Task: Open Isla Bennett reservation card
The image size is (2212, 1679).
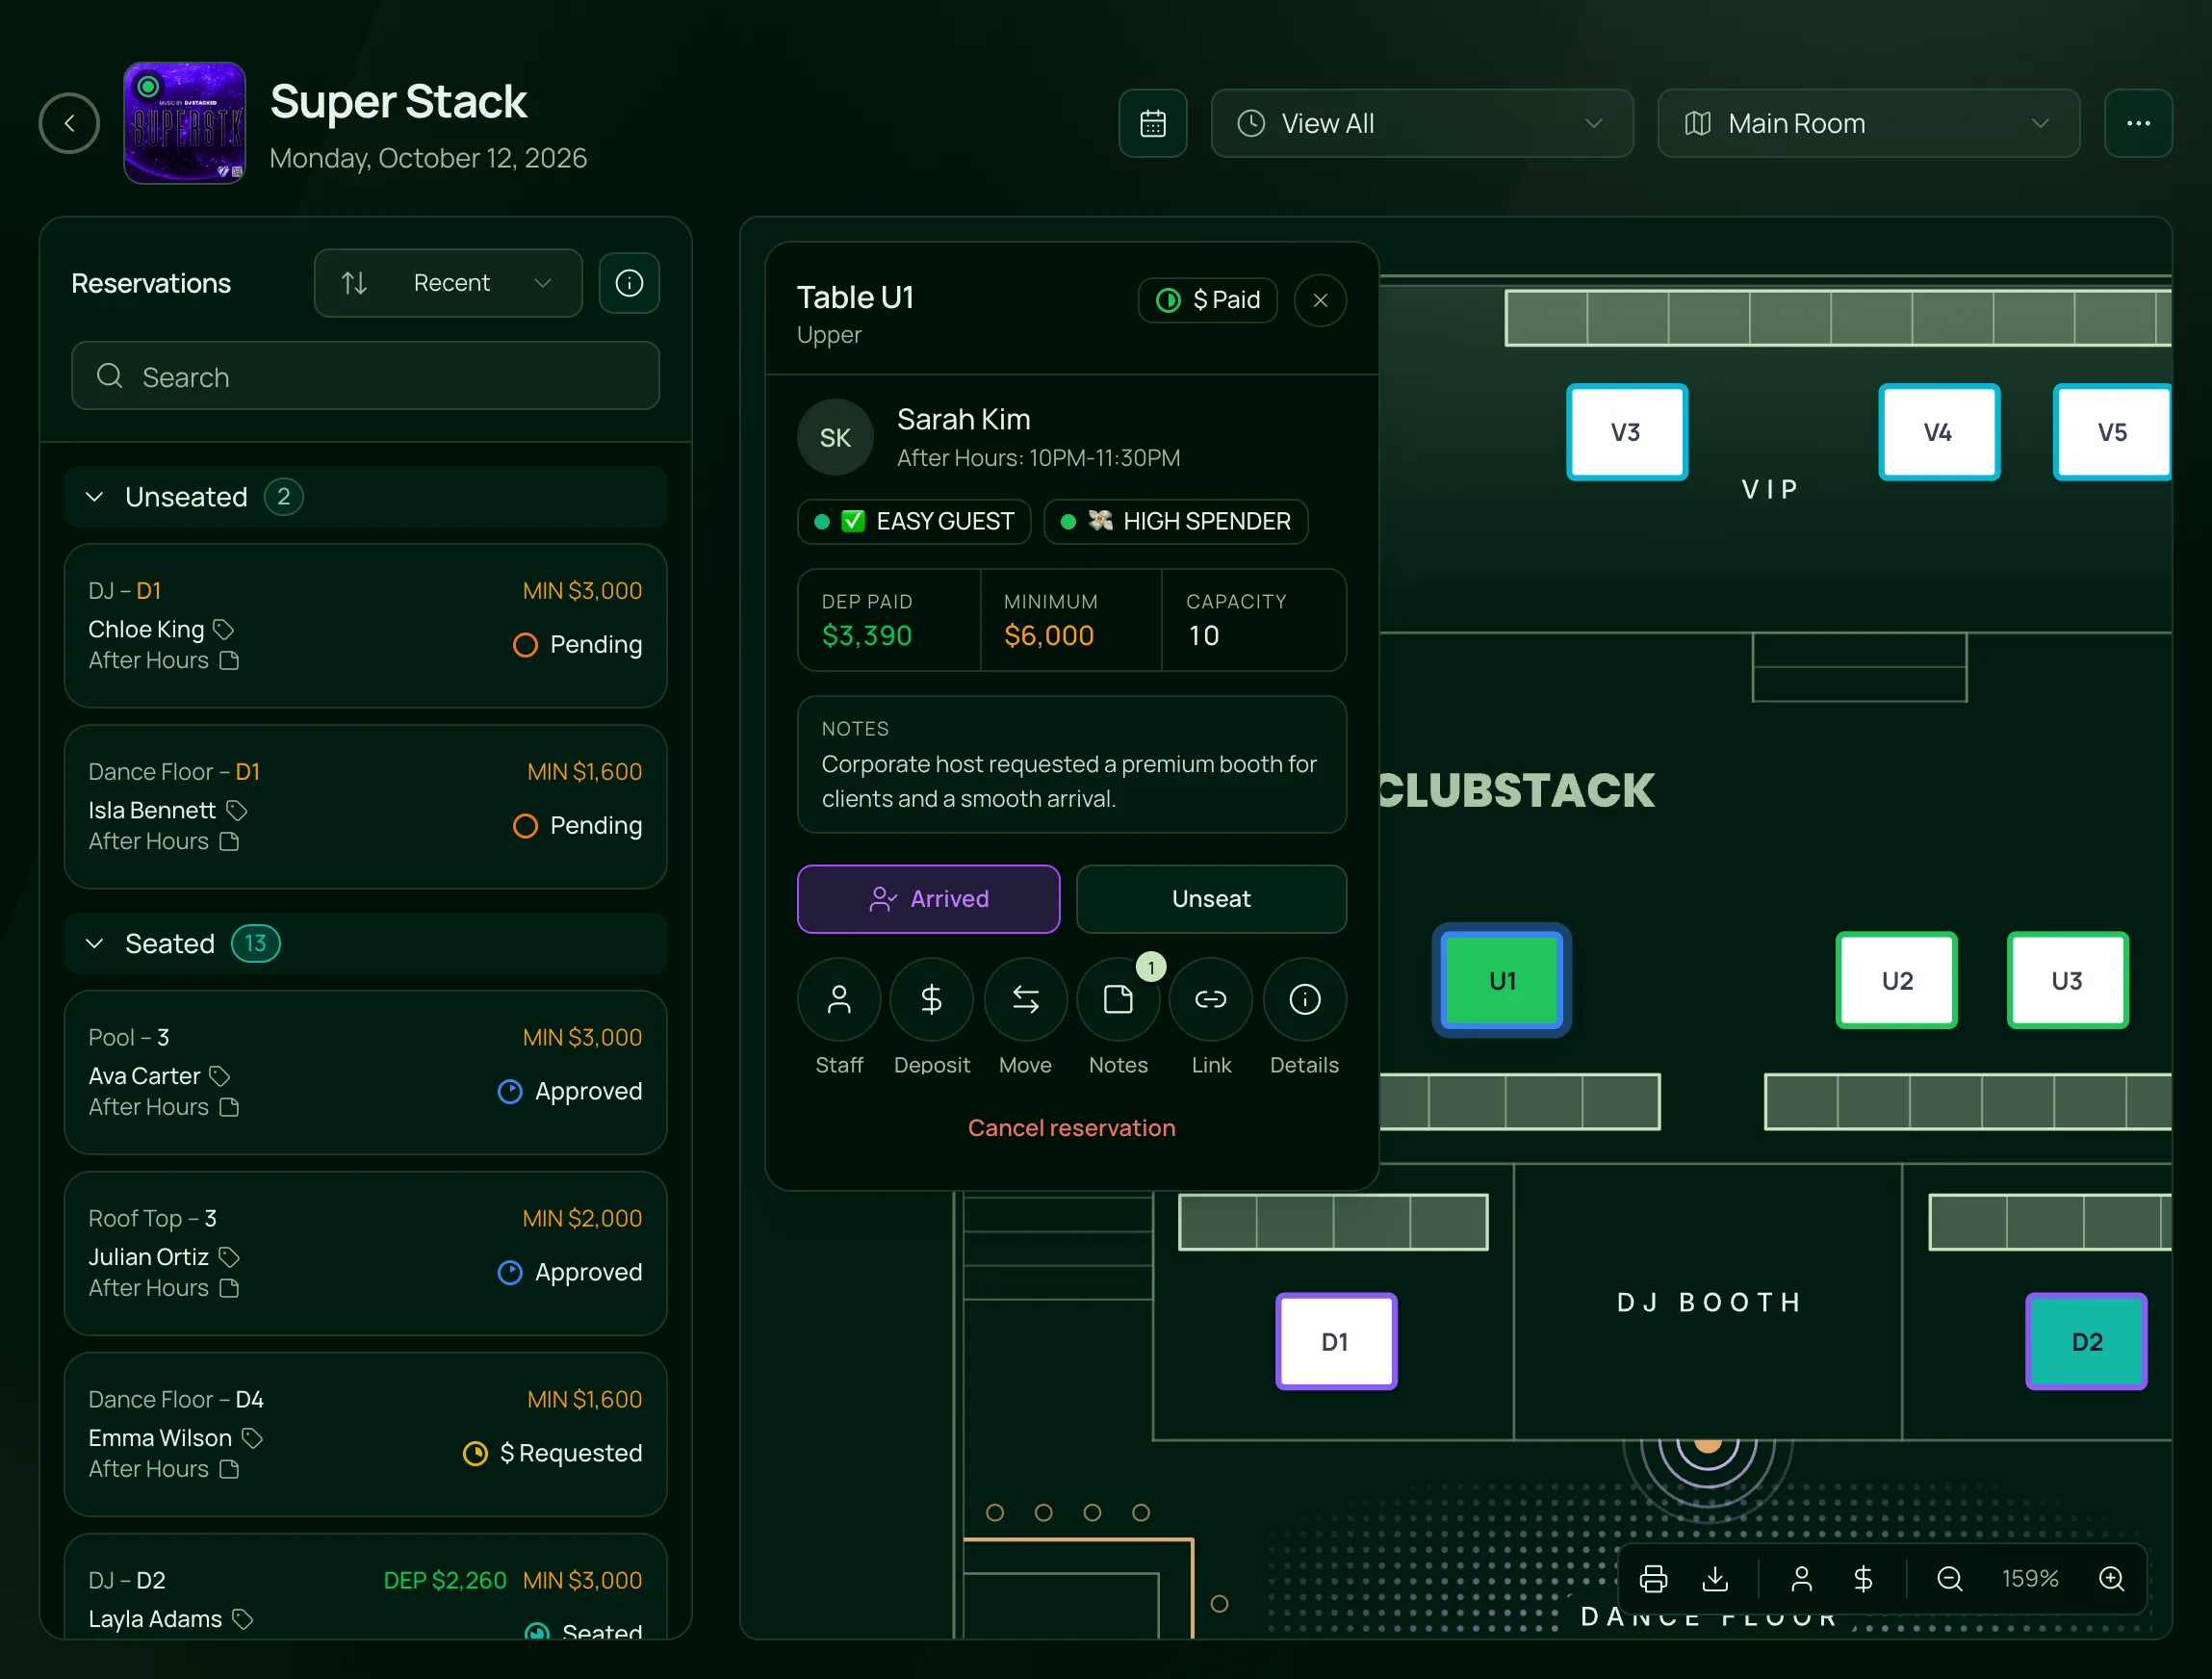Action: click(365, 807)
